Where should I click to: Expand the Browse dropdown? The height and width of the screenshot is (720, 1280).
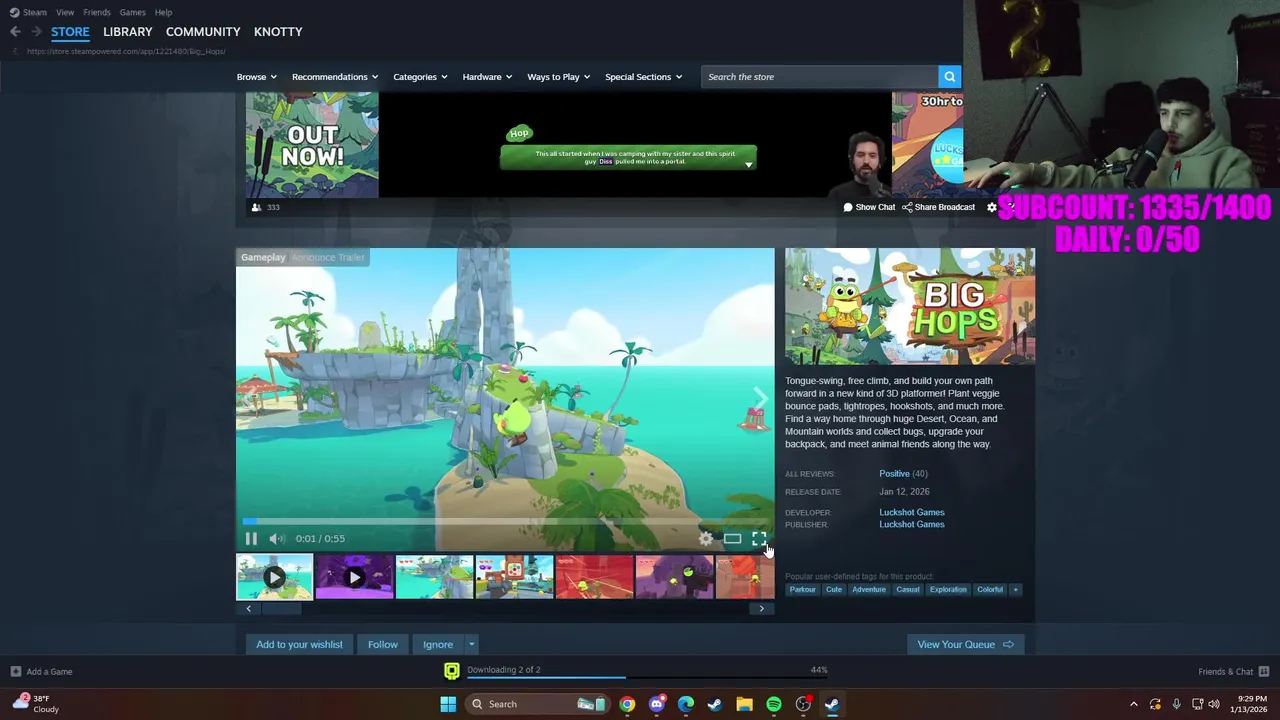point(256,77)
